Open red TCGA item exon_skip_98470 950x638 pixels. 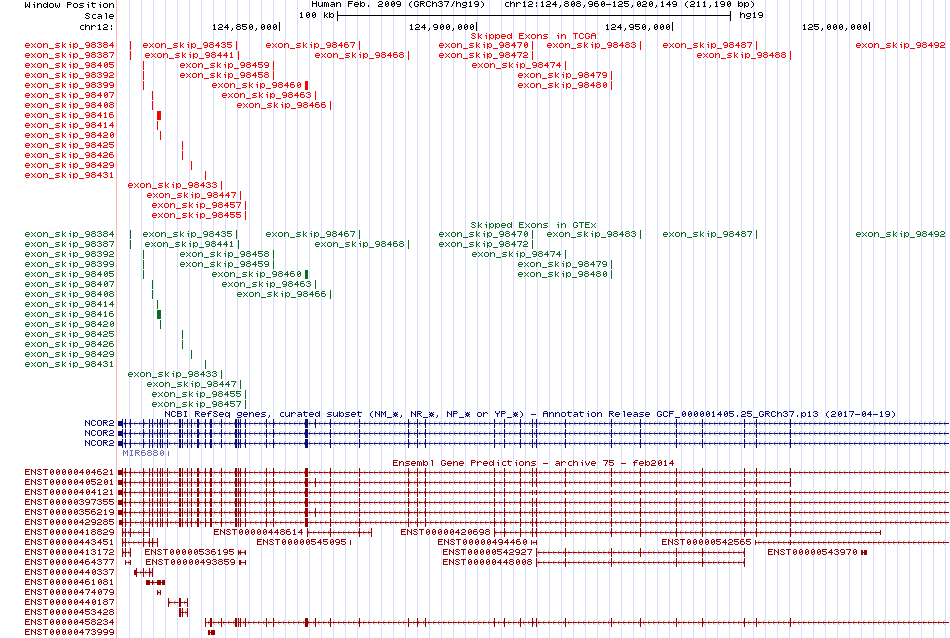coord(483,45)
